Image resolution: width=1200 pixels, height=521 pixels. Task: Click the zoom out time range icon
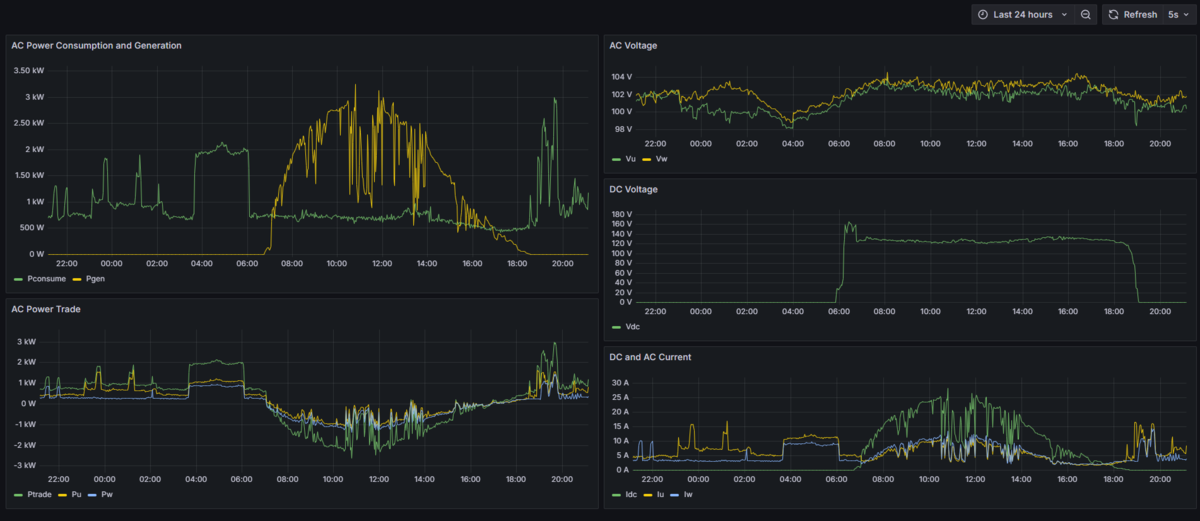(x=1086, y=15)
